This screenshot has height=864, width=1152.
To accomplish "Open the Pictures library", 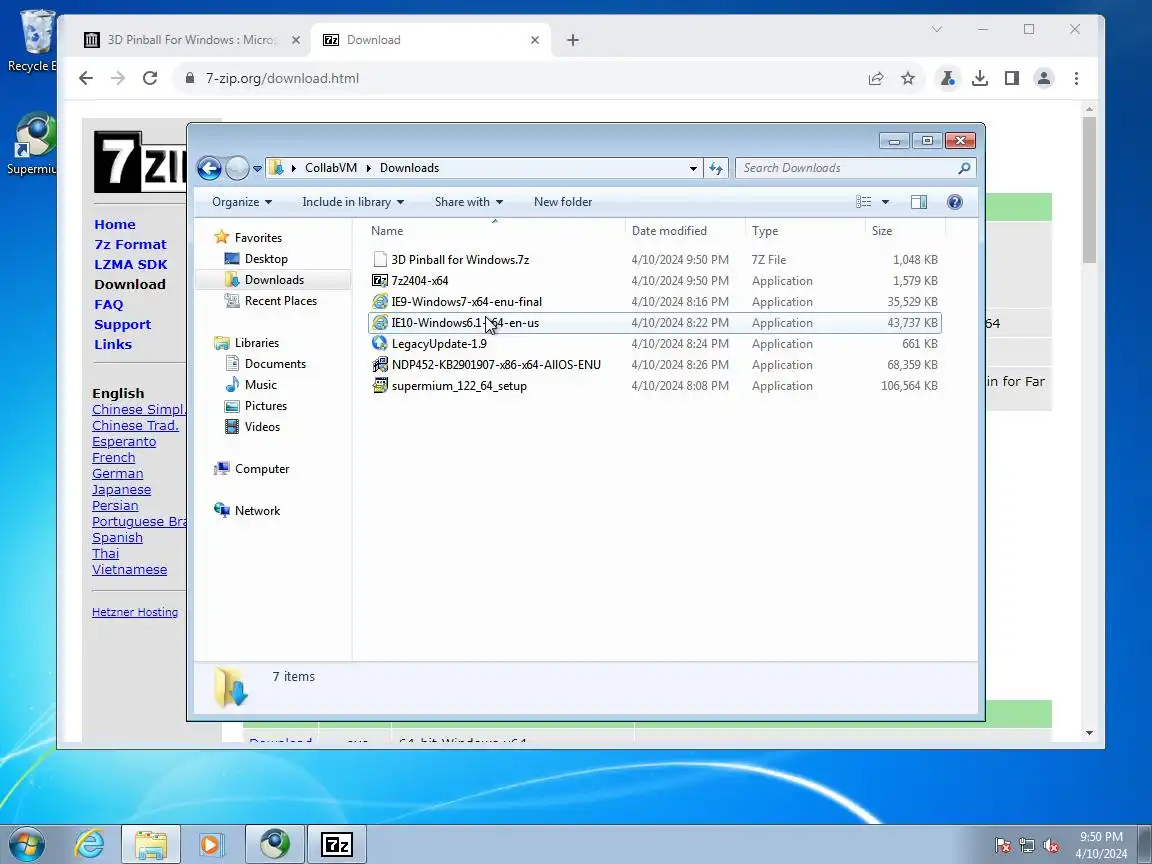I will [x=265, y=406].
